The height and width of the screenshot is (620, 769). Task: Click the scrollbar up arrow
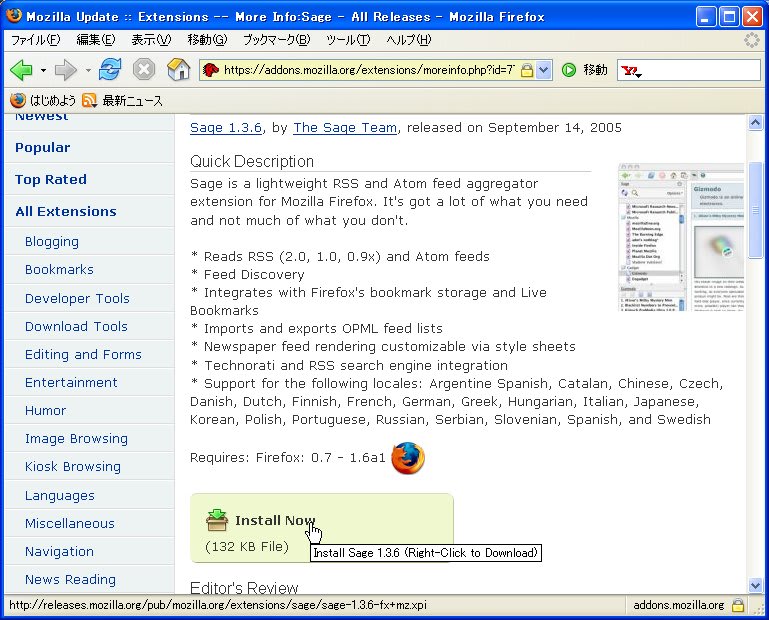pos(755,122)
